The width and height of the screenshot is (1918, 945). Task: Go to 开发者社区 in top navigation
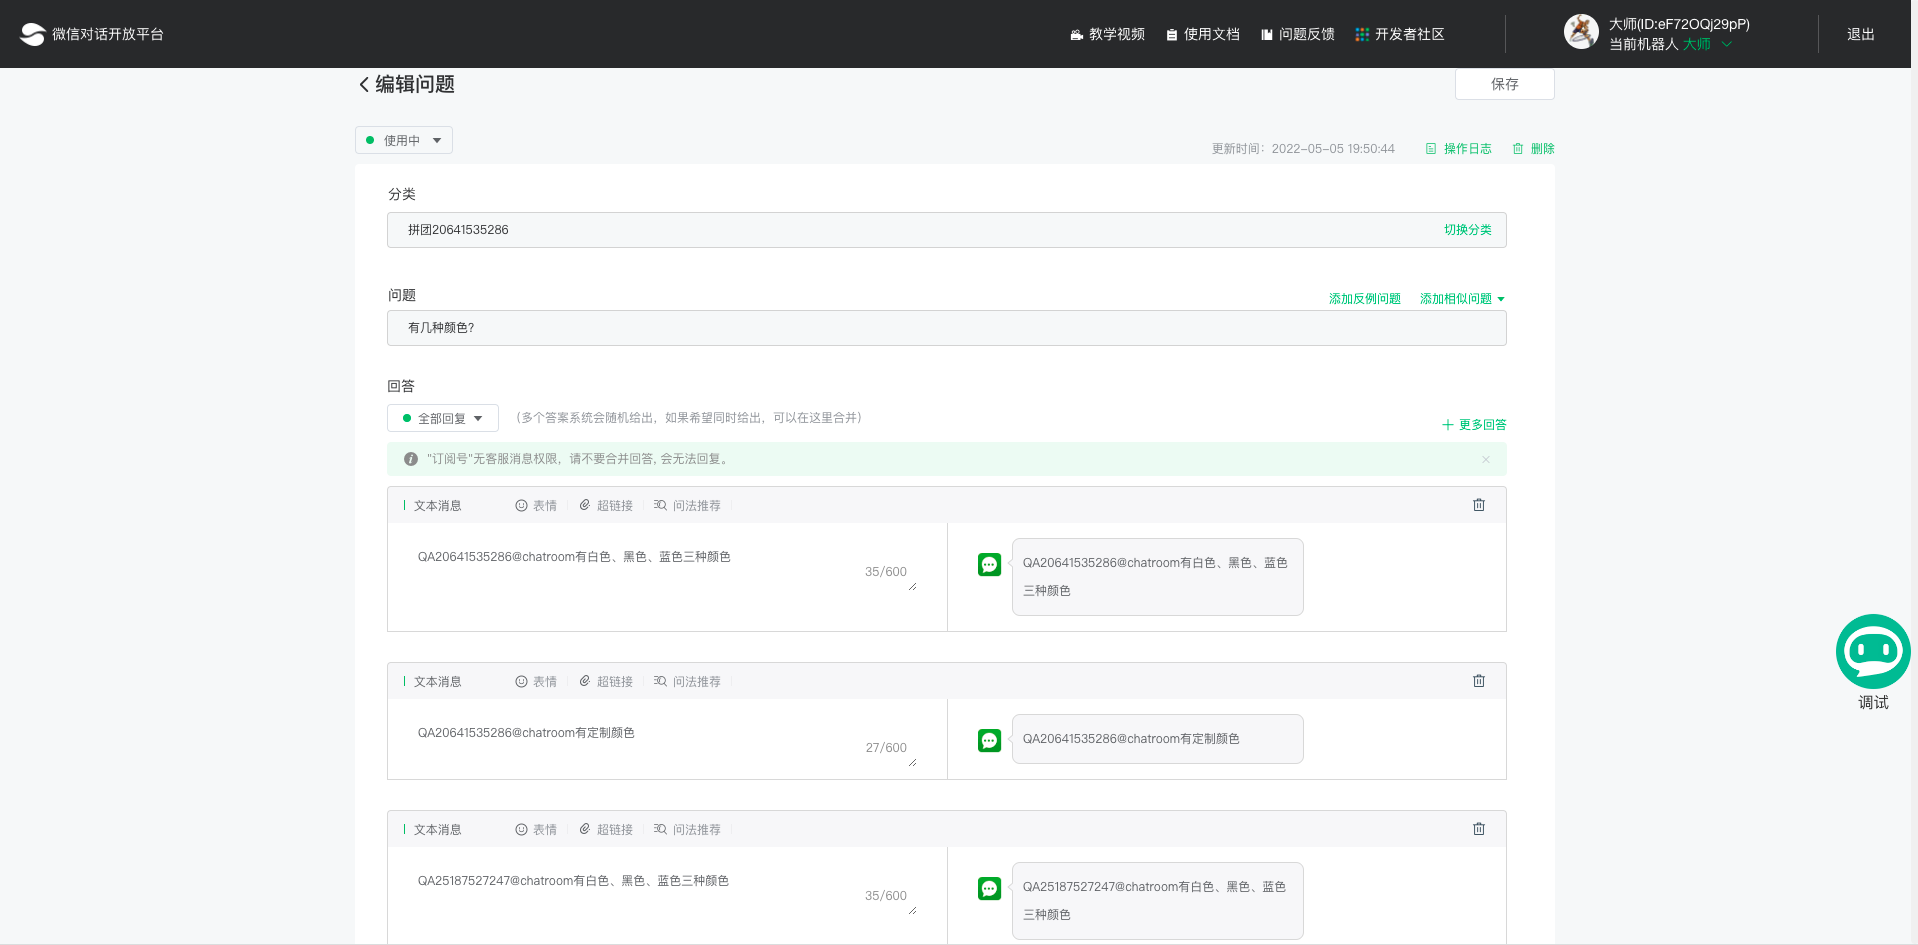point(1399,35)
